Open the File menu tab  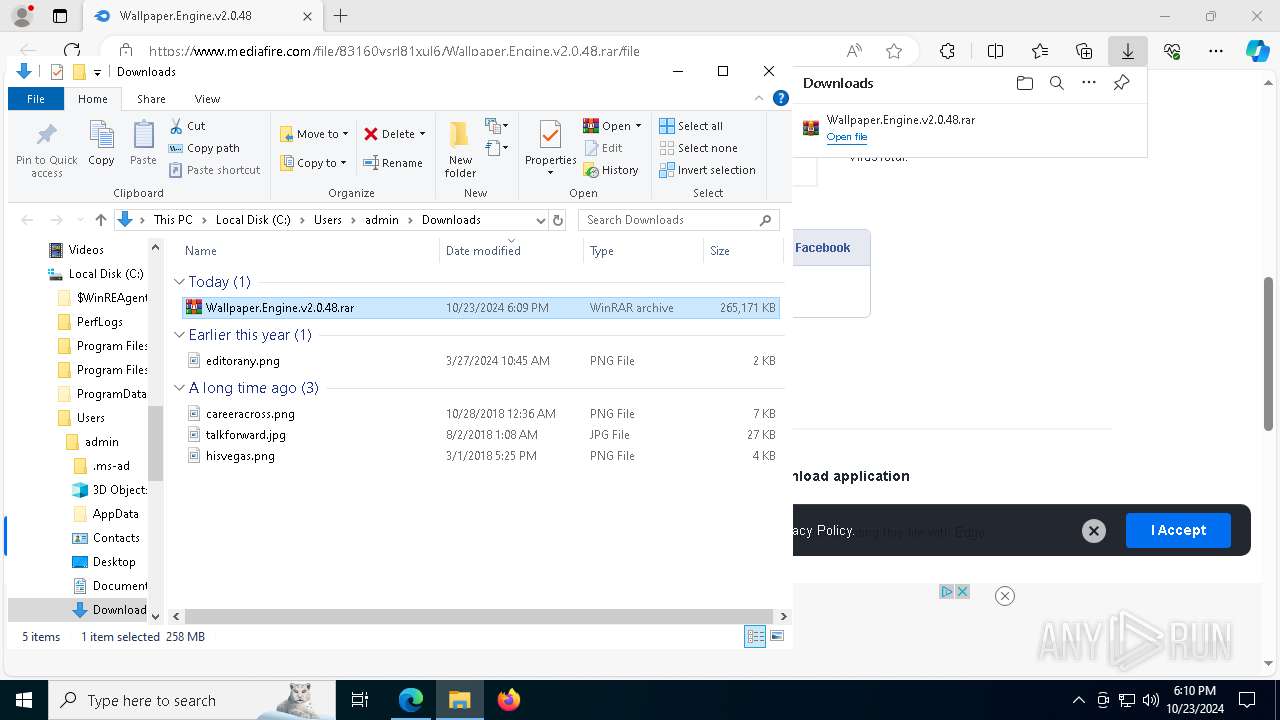pos(36,99)
